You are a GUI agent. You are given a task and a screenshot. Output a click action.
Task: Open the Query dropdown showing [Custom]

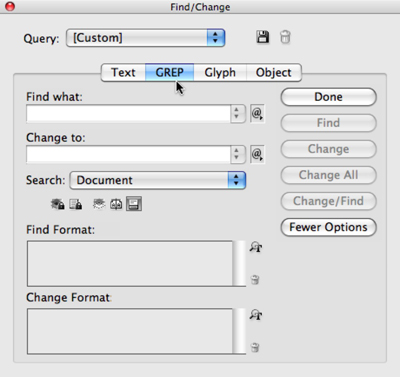coord(146,38)
